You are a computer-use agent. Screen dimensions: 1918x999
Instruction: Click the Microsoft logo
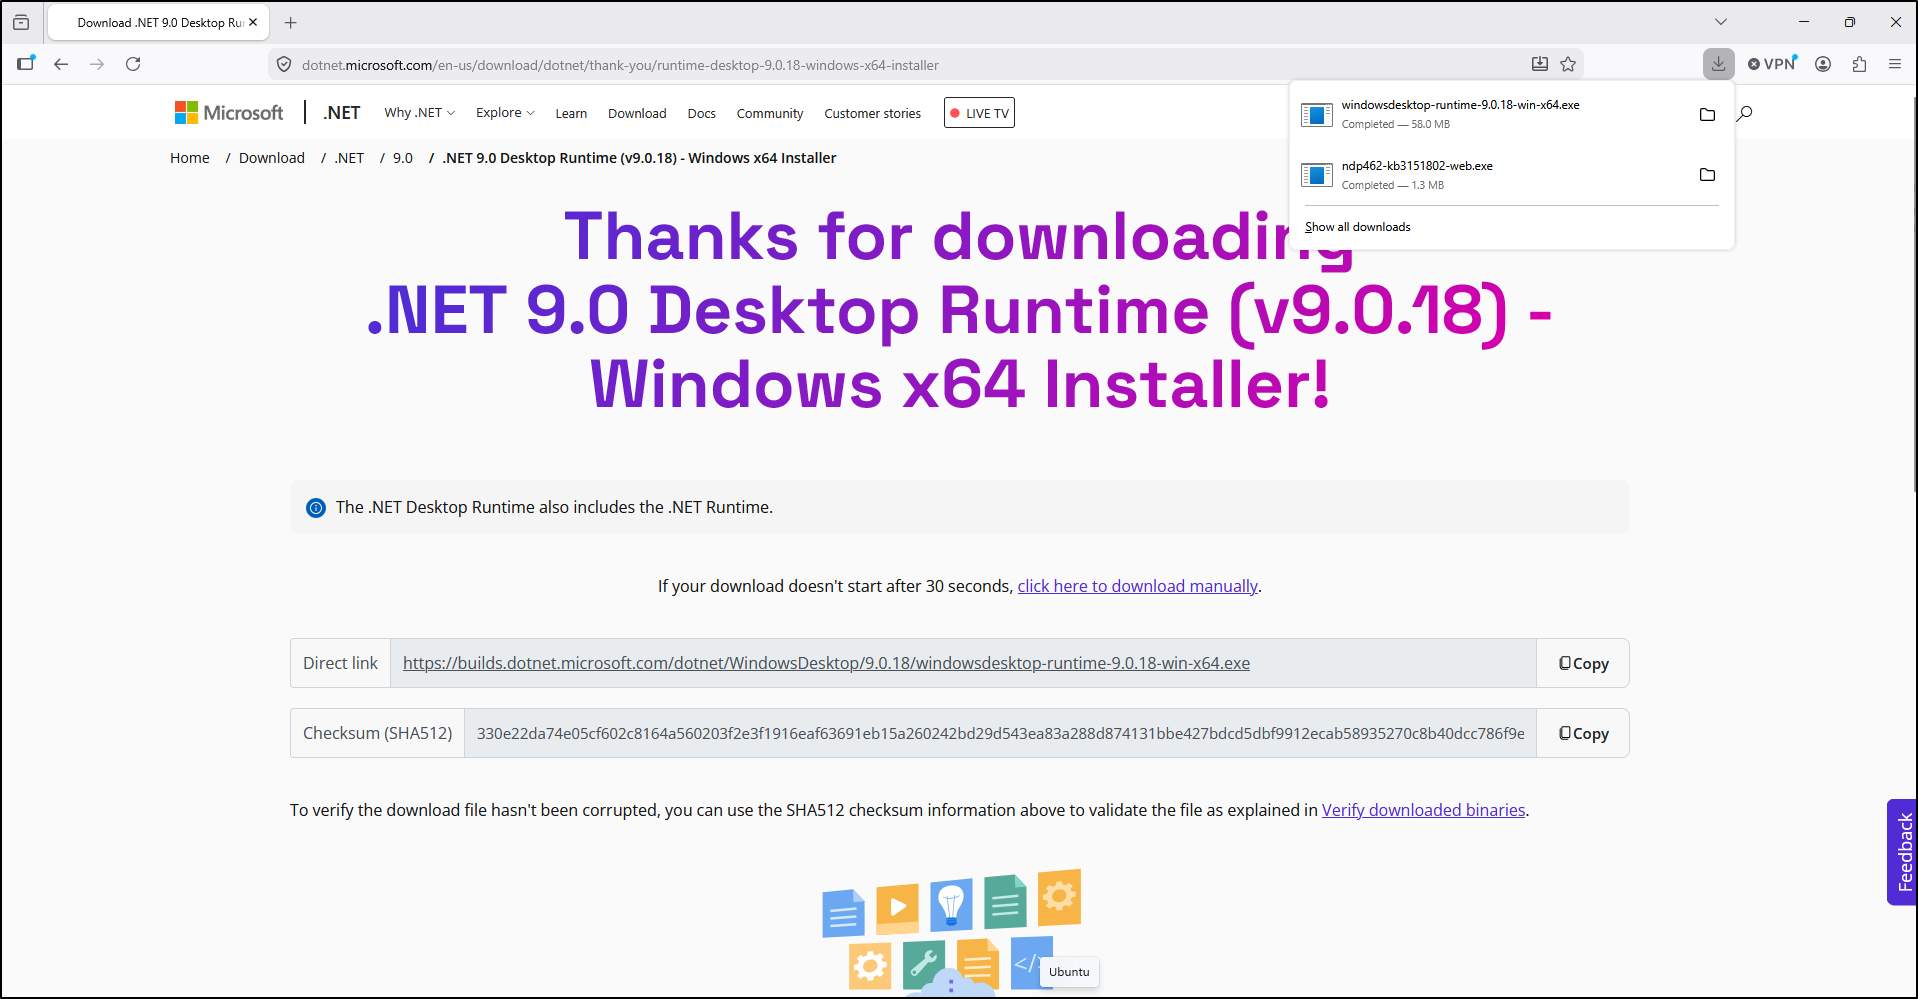pos(229,113)
